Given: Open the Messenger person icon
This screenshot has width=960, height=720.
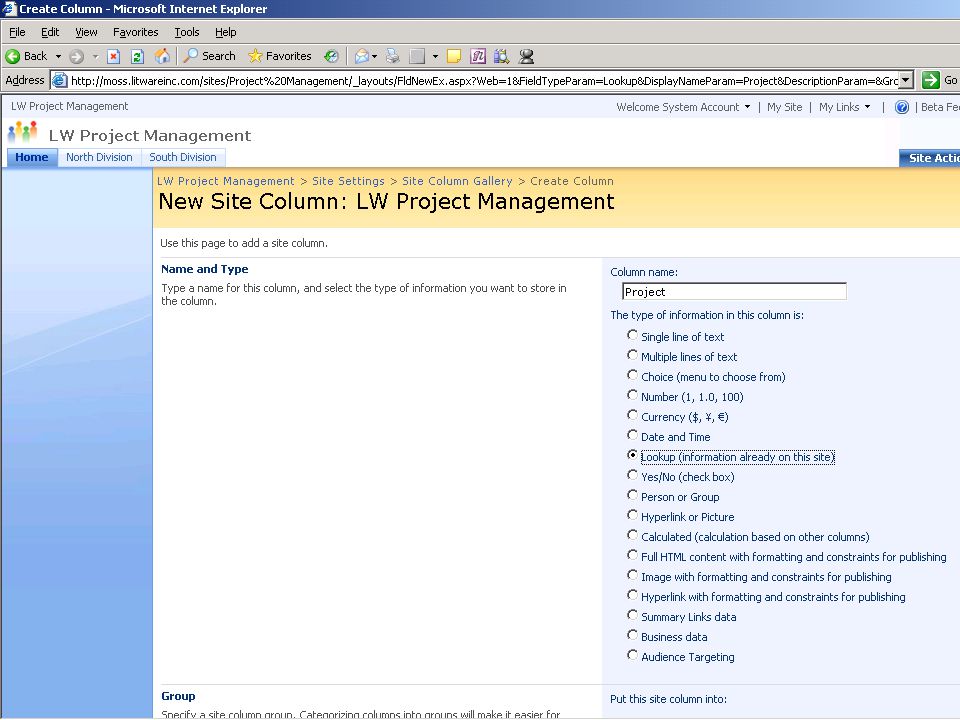Looking at the screenshot, I should [x=526, y=57].
